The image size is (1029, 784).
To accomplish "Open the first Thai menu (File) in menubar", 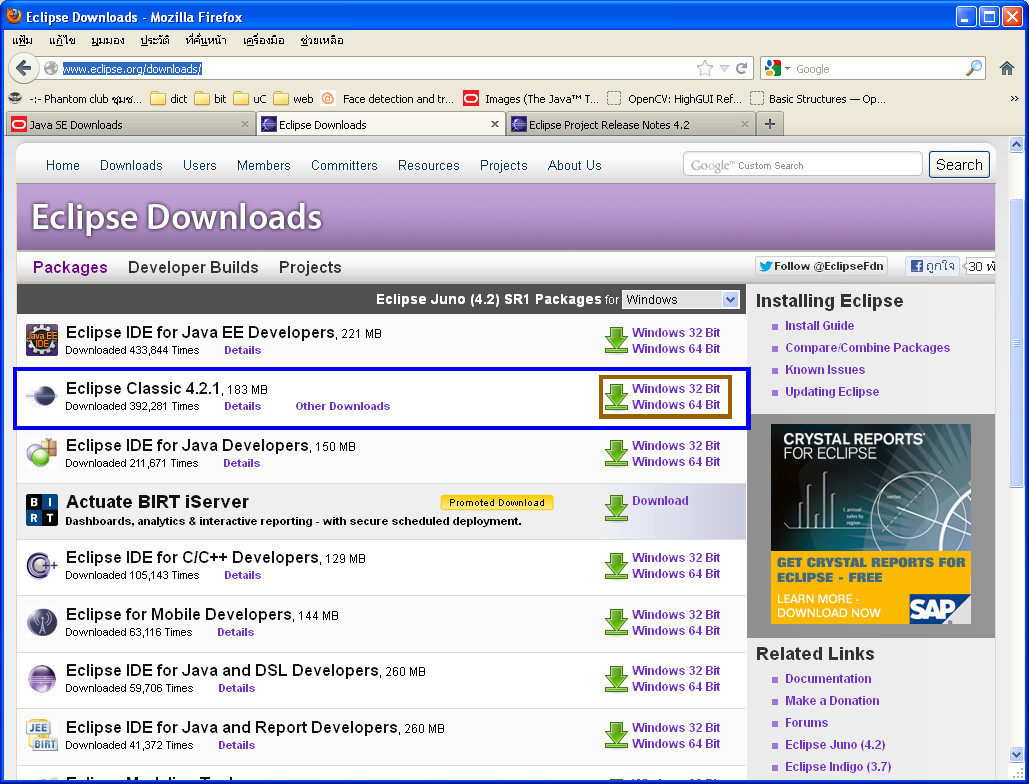I will tap(22, 40).
